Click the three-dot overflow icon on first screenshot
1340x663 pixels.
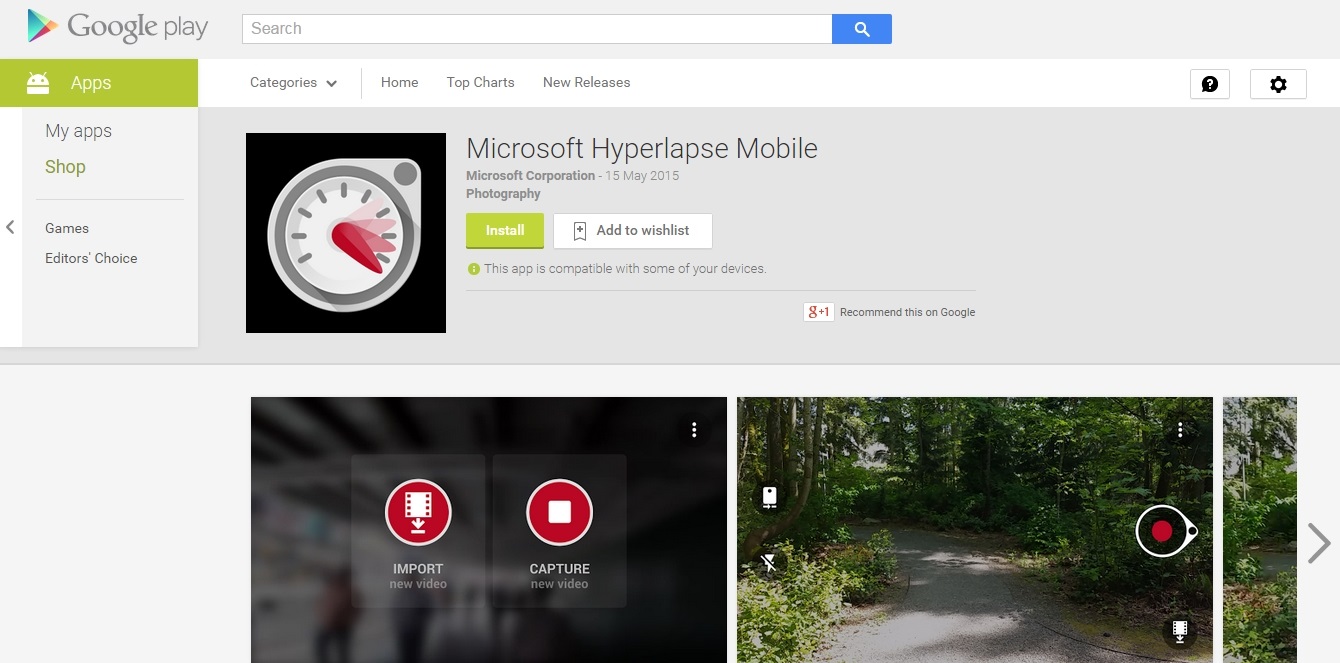coord(694,429)
